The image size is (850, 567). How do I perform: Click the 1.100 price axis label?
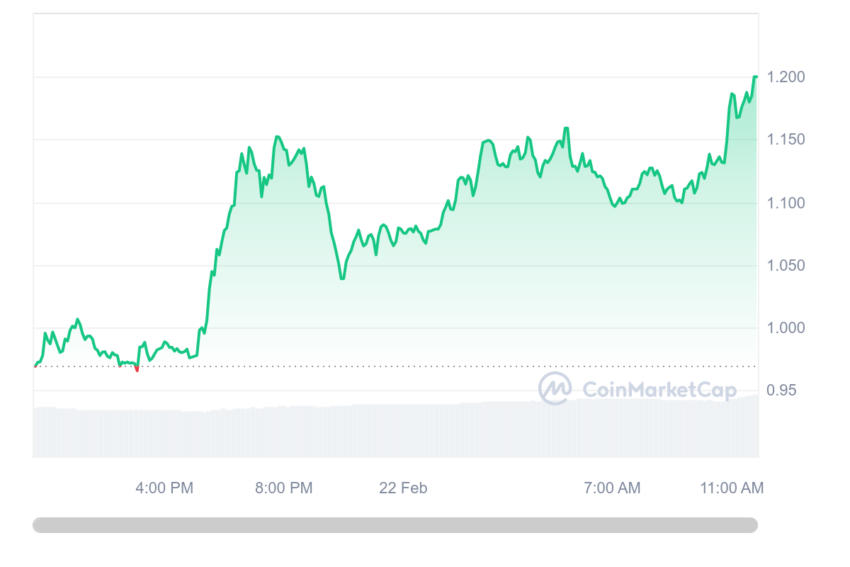pos(786,203)
